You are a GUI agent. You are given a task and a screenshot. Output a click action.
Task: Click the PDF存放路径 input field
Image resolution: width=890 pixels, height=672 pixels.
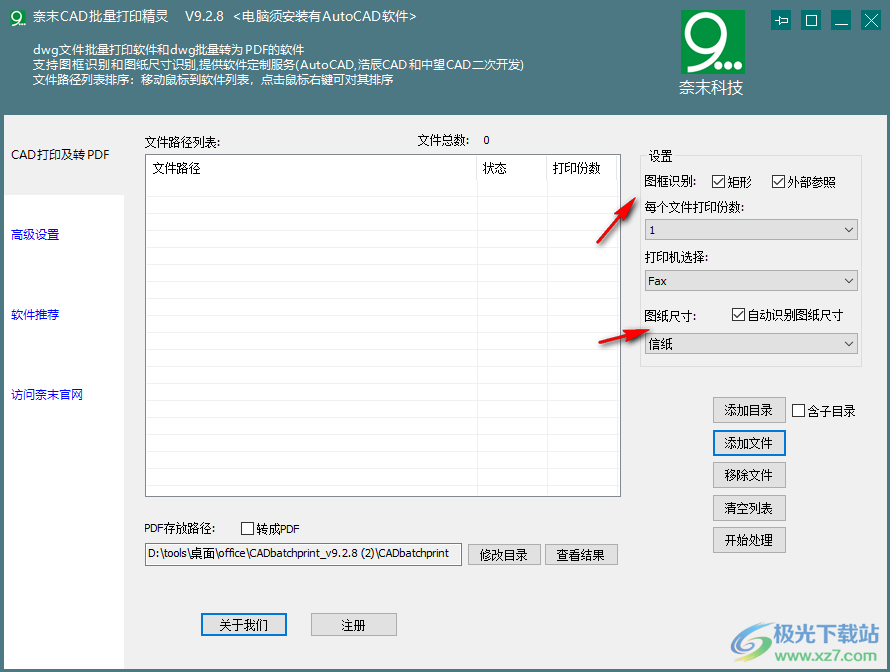(303, 554)
